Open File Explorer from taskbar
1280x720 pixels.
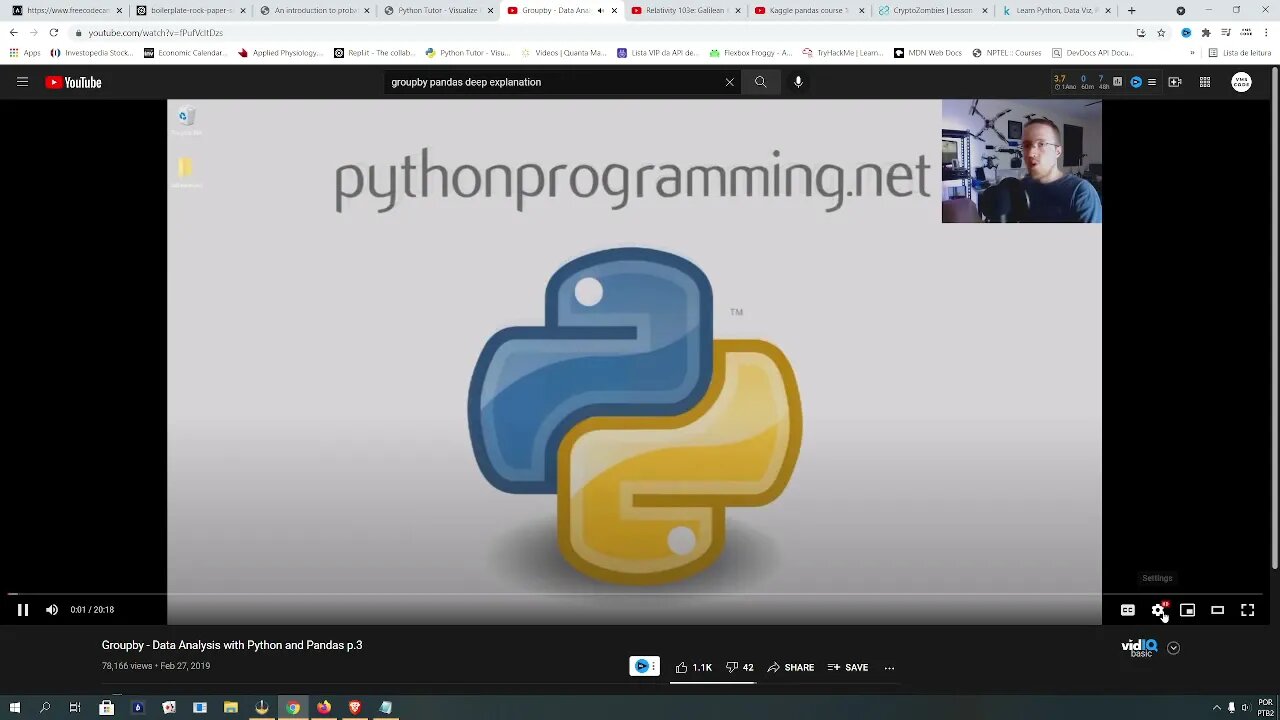tap(230, 707)
